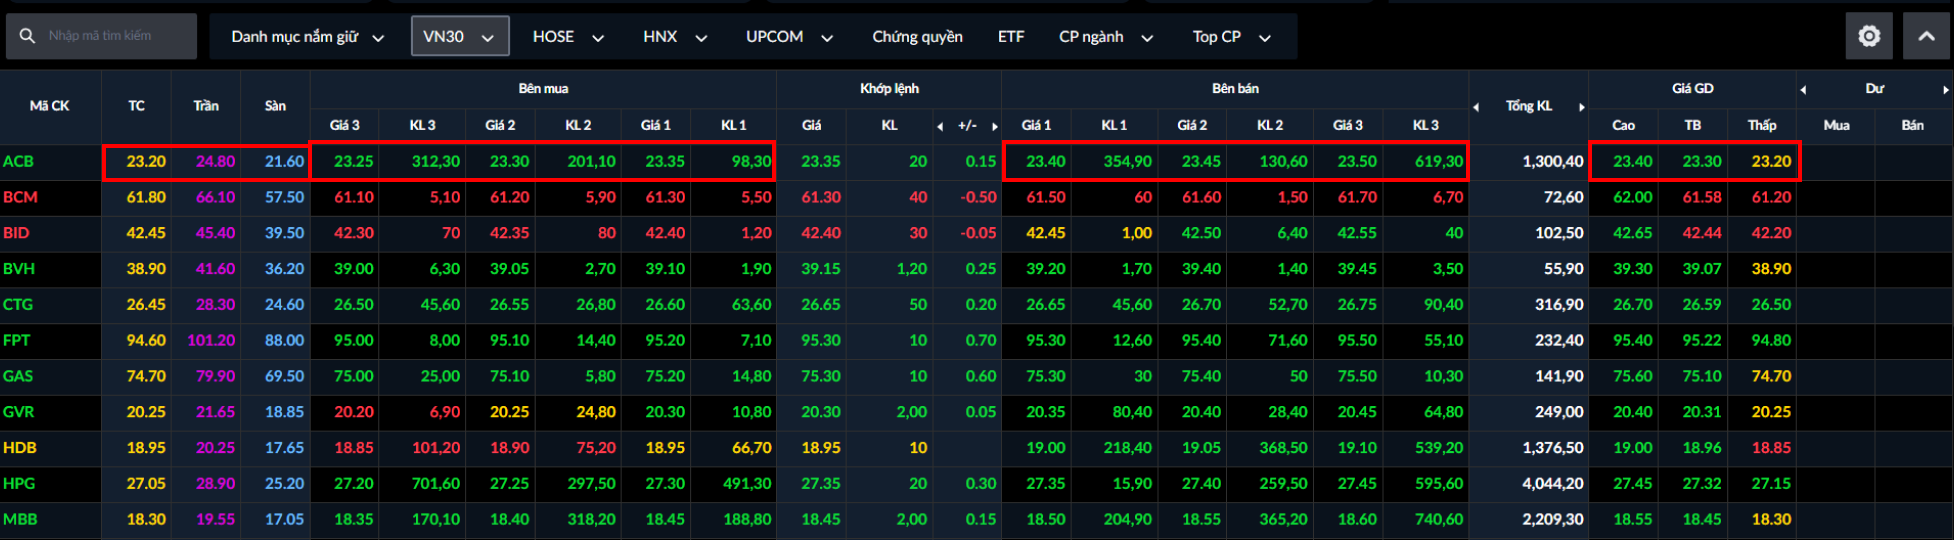Select the ETF tab
Viewport: 1954px width, 540px height.
[1010, 37]
